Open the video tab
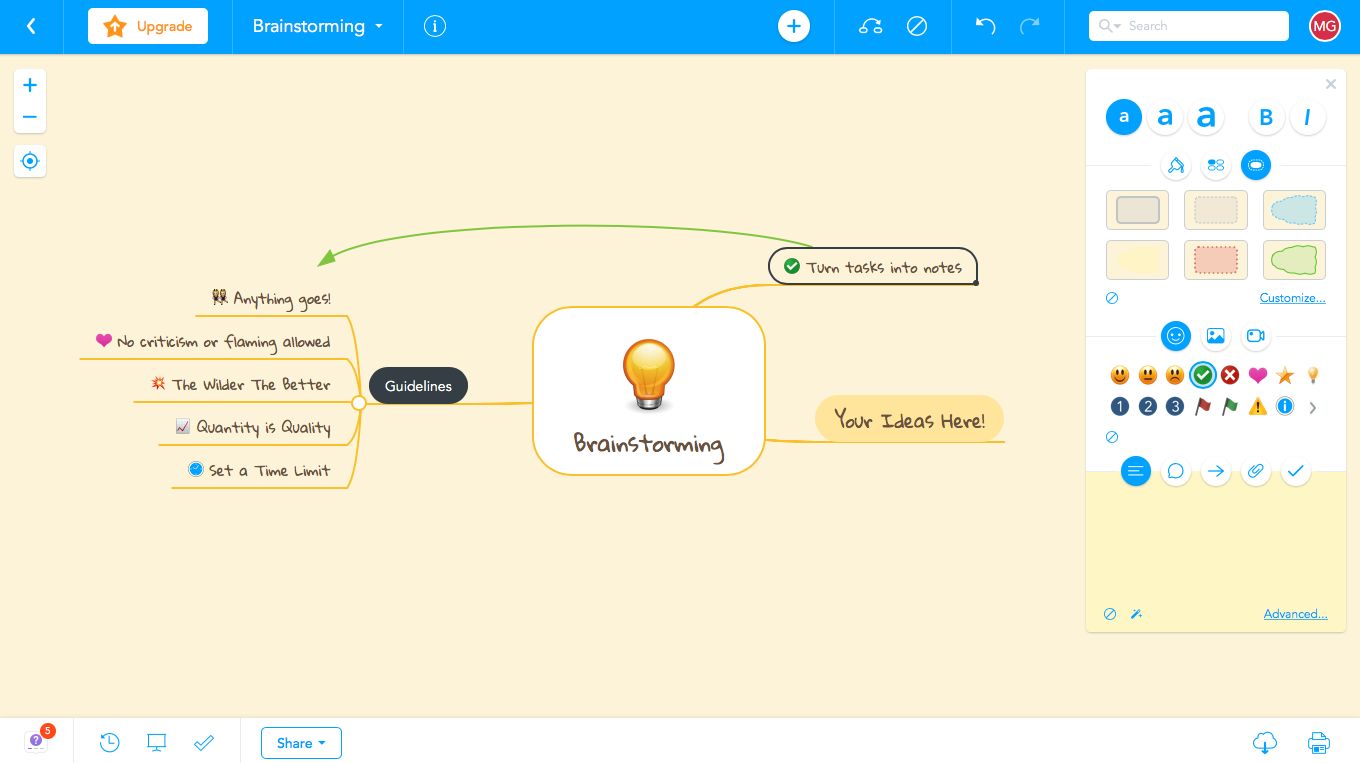This screenshot has width=1360, height=763. point(1256,336)
